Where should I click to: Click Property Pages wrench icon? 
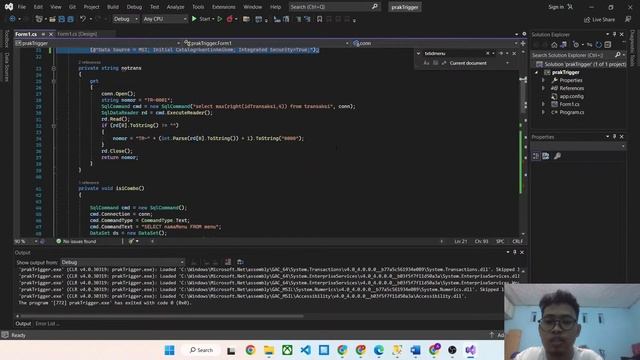(557, 156)
